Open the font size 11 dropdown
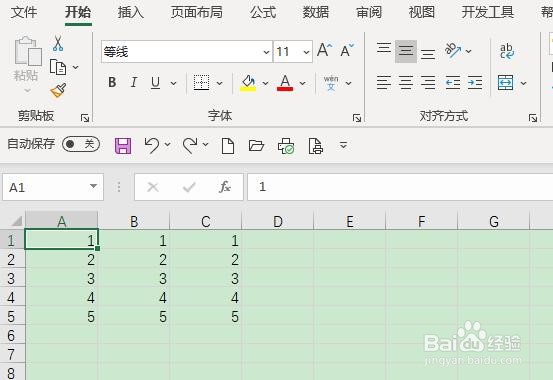The image size is (553, 380). (306, 52)
